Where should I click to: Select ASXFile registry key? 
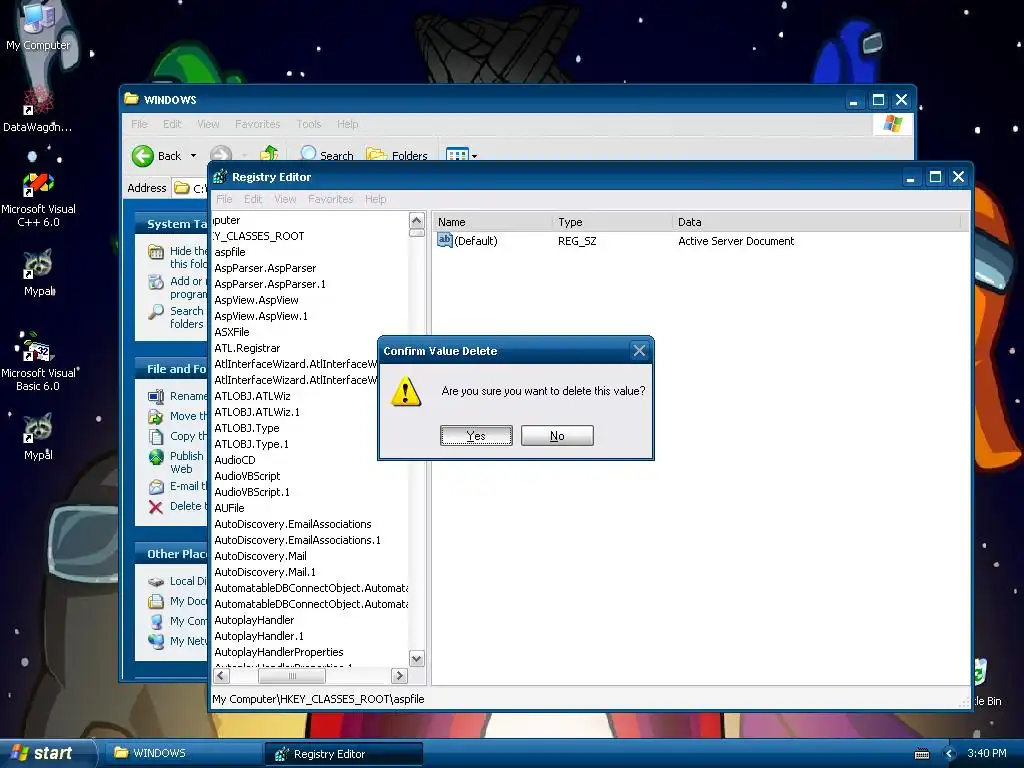232,332
